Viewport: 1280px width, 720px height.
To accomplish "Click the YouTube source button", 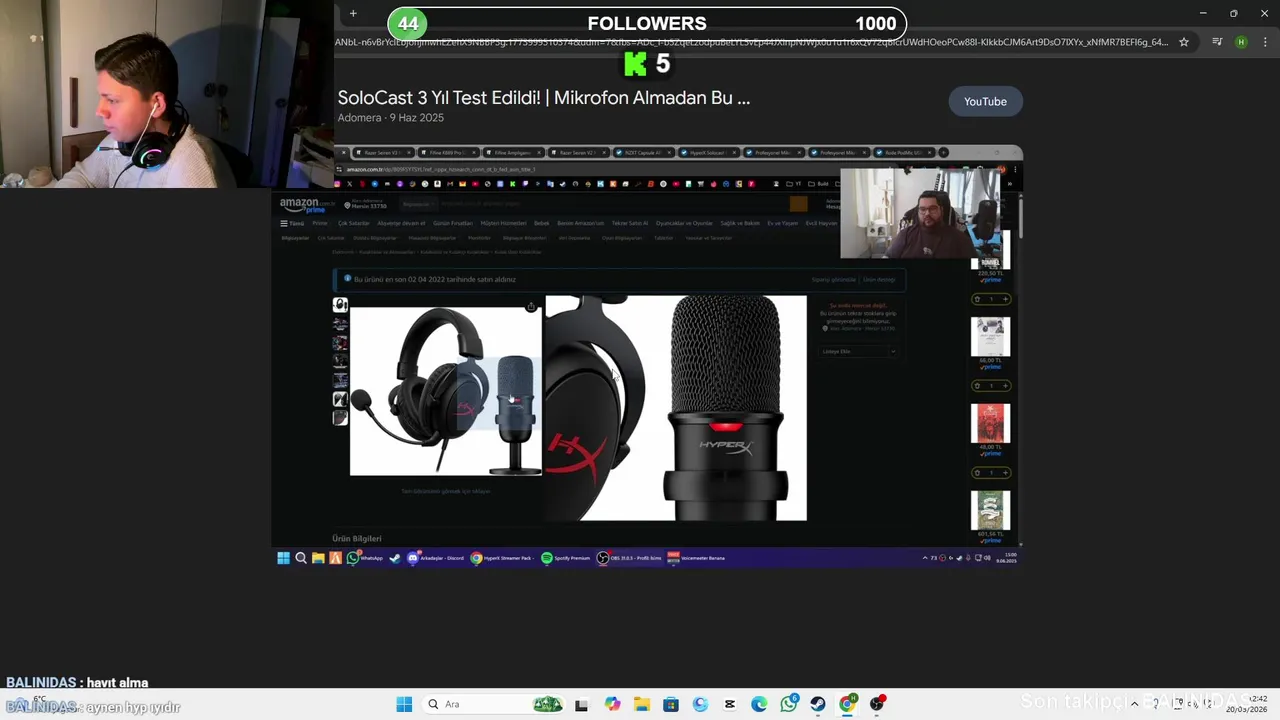I will tap(985, 101).
